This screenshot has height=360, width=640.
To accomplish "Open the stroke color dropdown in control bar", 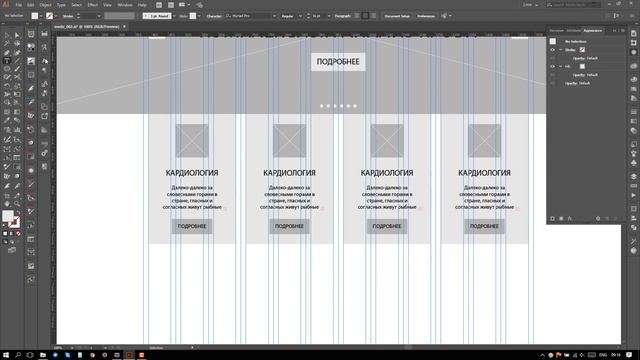I will (x=56, y=16).
